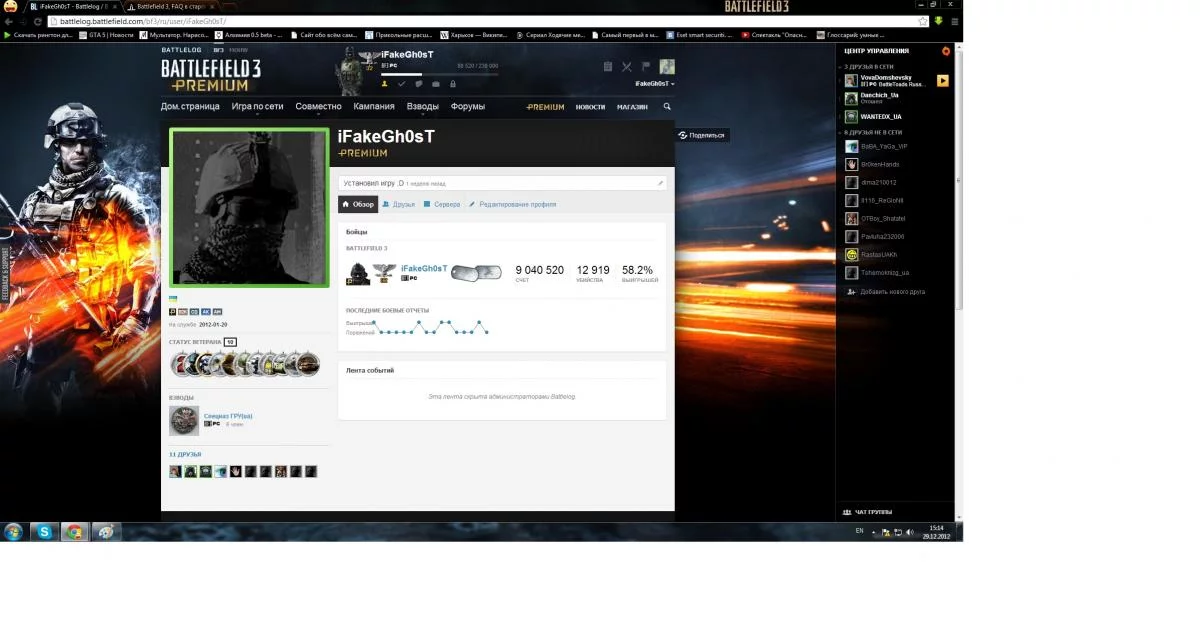Click the first battle report graph point
The width and height of the screenshot is (1200, 635).
[375, 322]
